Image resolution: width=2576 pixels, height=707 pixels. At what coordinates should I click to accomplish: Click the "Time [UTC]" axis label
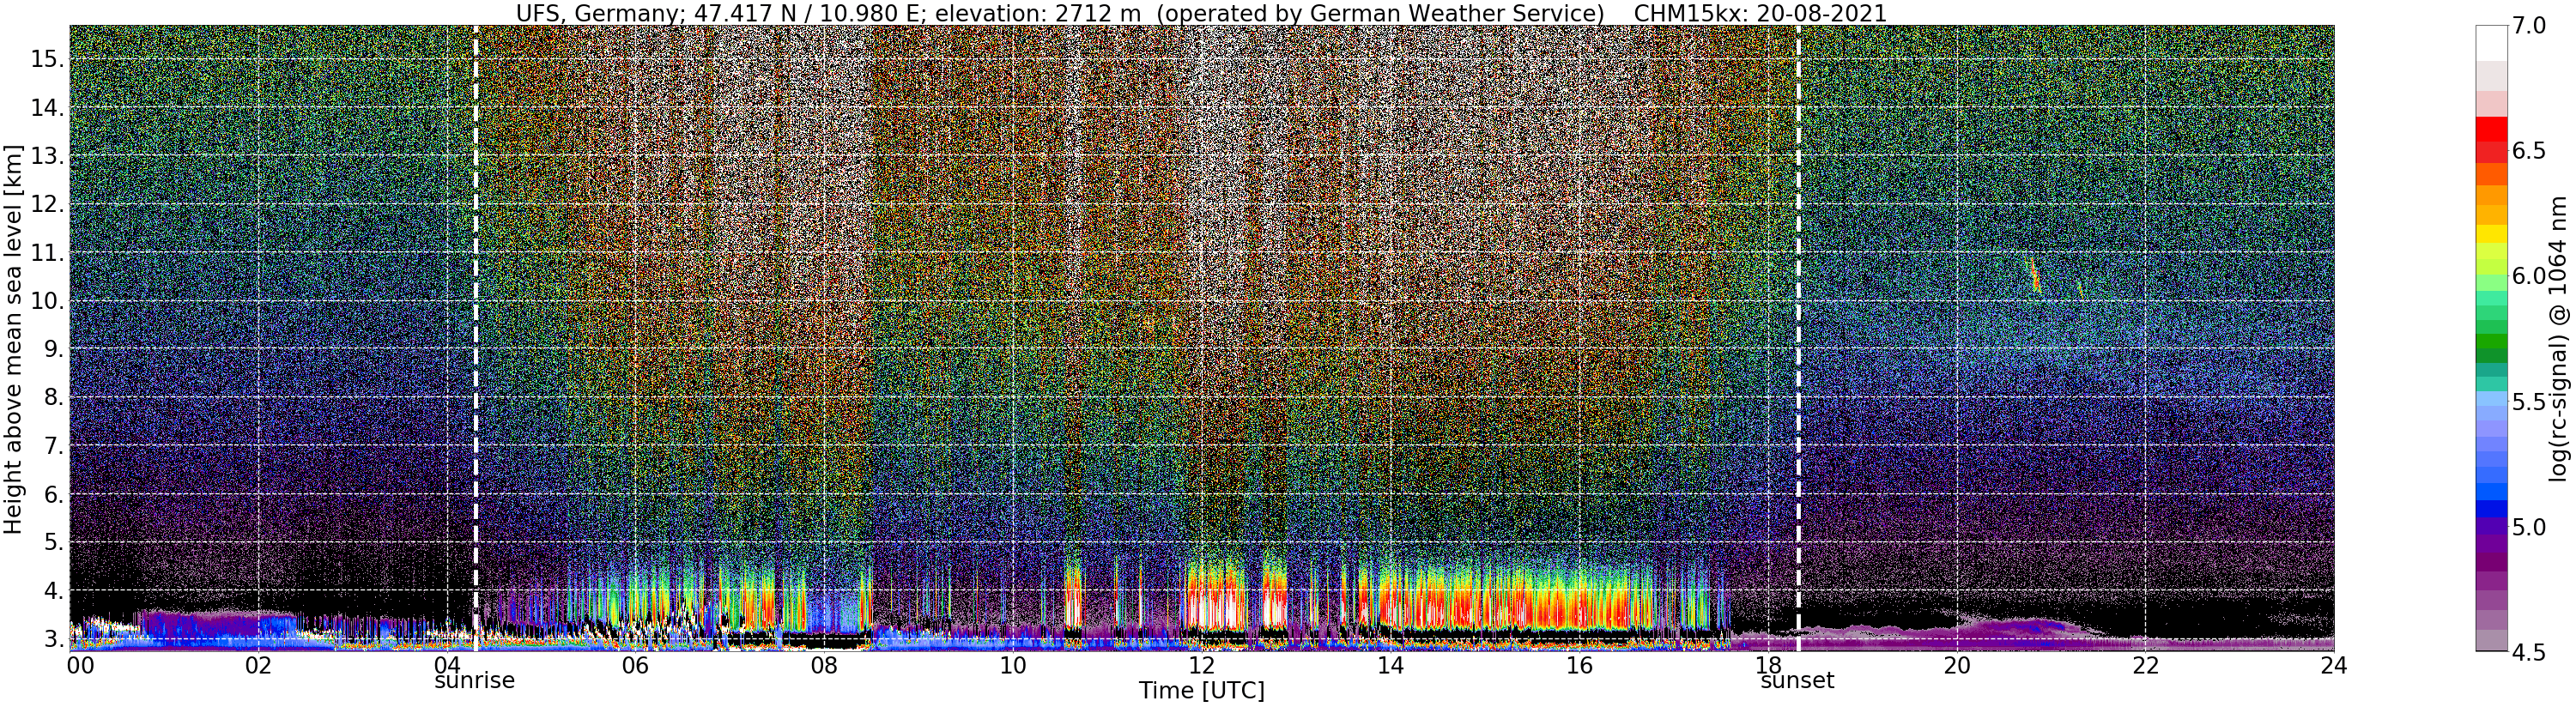click(1202, 691)
